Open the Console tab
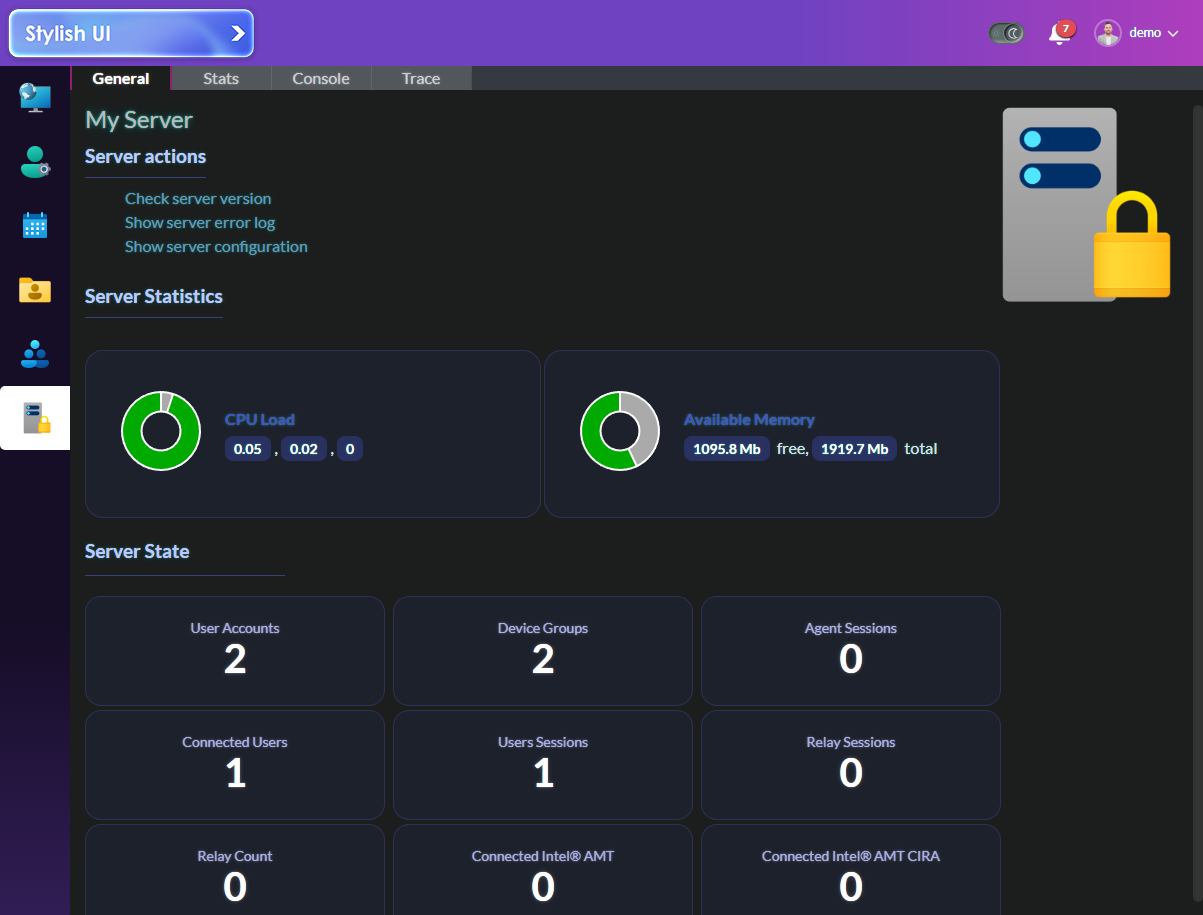This screenshot has height=915, width=1203. [320, 78]
